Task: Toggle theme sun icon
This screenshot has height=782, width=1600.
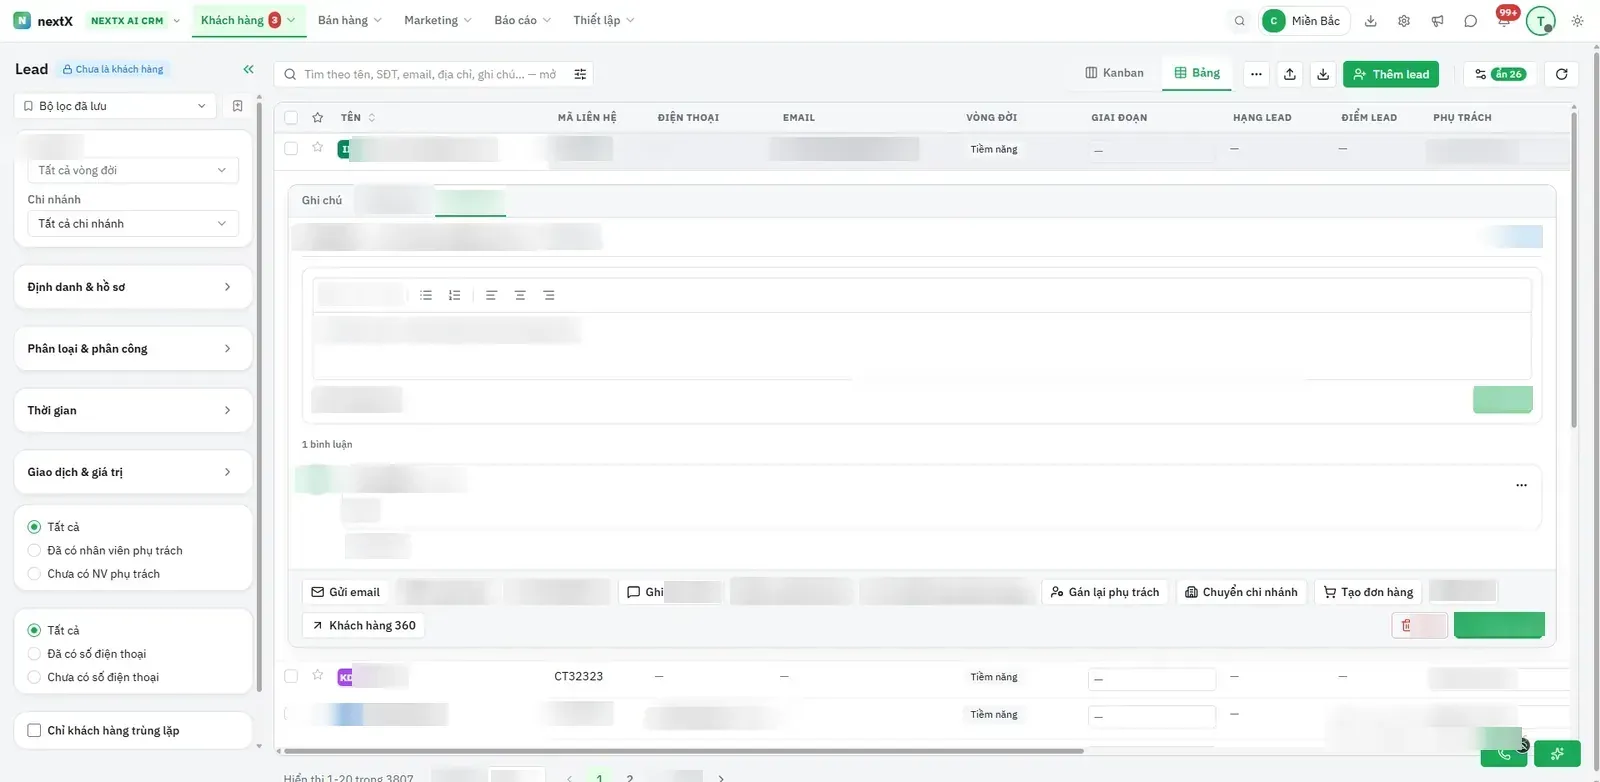Action: pos(1577,21)
